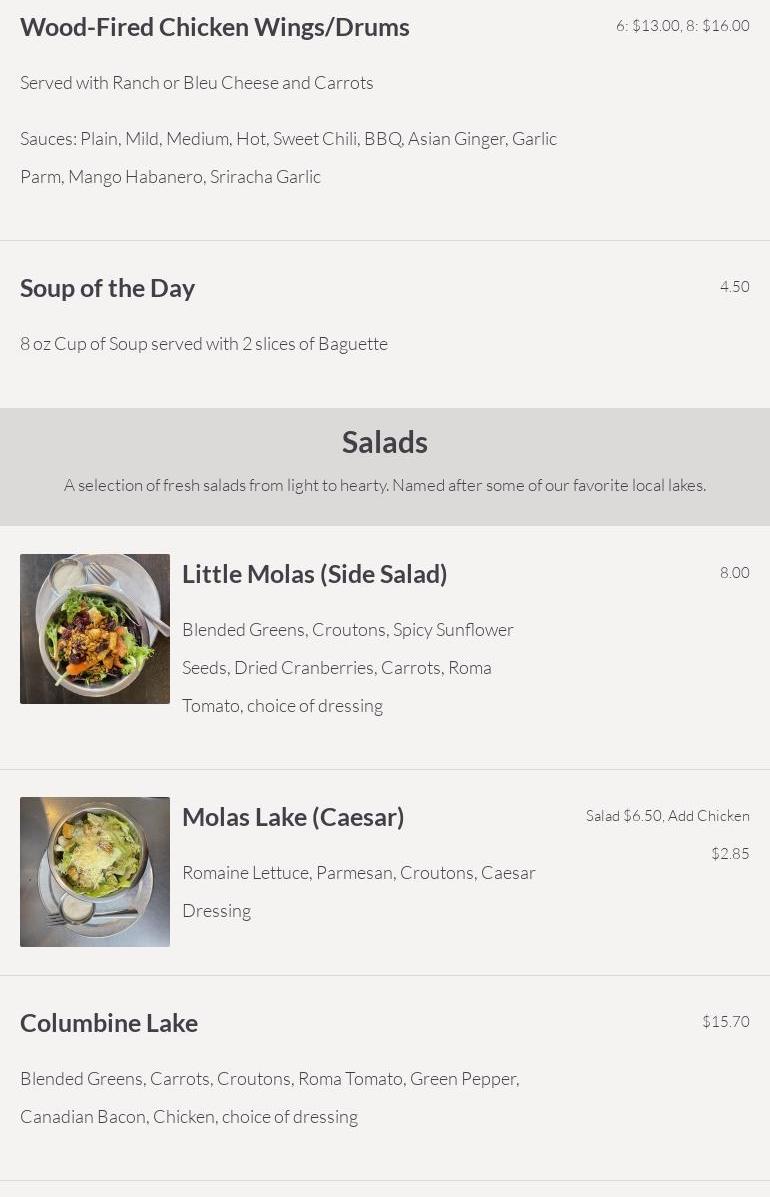Viewport: 770px width, 1197px height.
Task: Open the Molas Lake Caesar salad photo
Action: (x=95, y=872)
